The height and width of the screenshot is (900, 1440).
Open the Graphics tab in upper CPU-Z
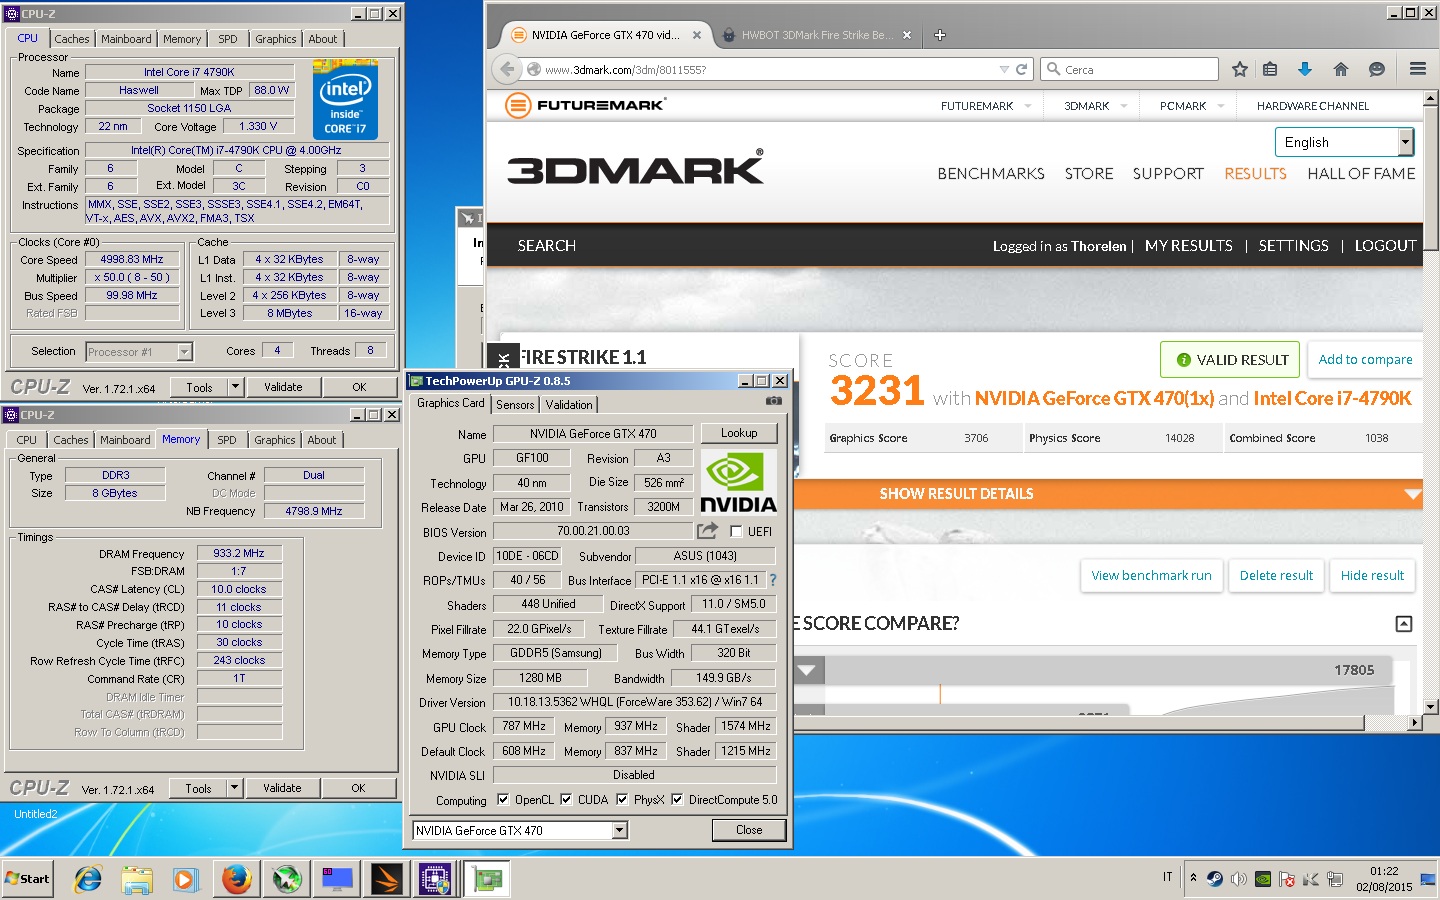(275, 39)
